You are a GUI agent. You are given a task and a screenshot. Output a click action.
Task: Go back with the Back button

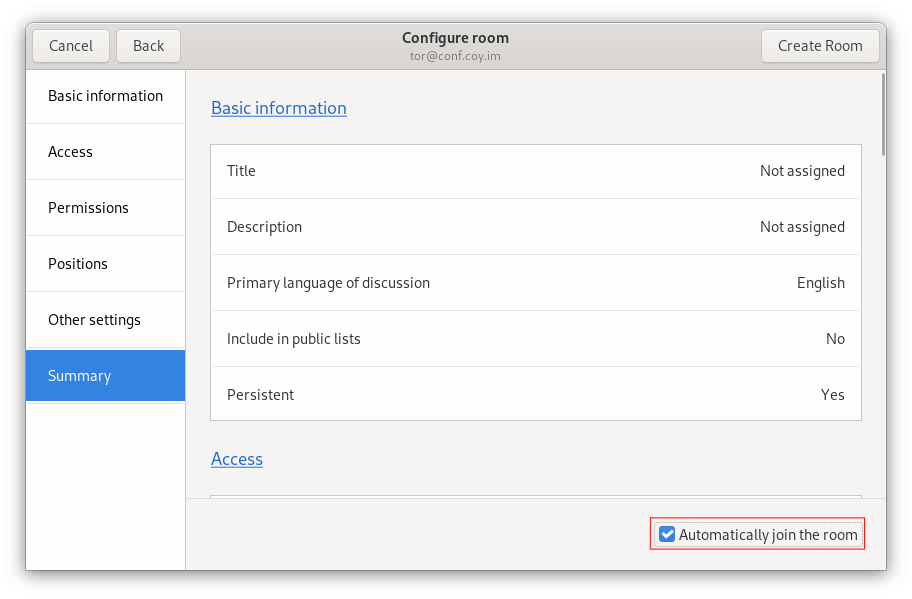coord(148,46)
